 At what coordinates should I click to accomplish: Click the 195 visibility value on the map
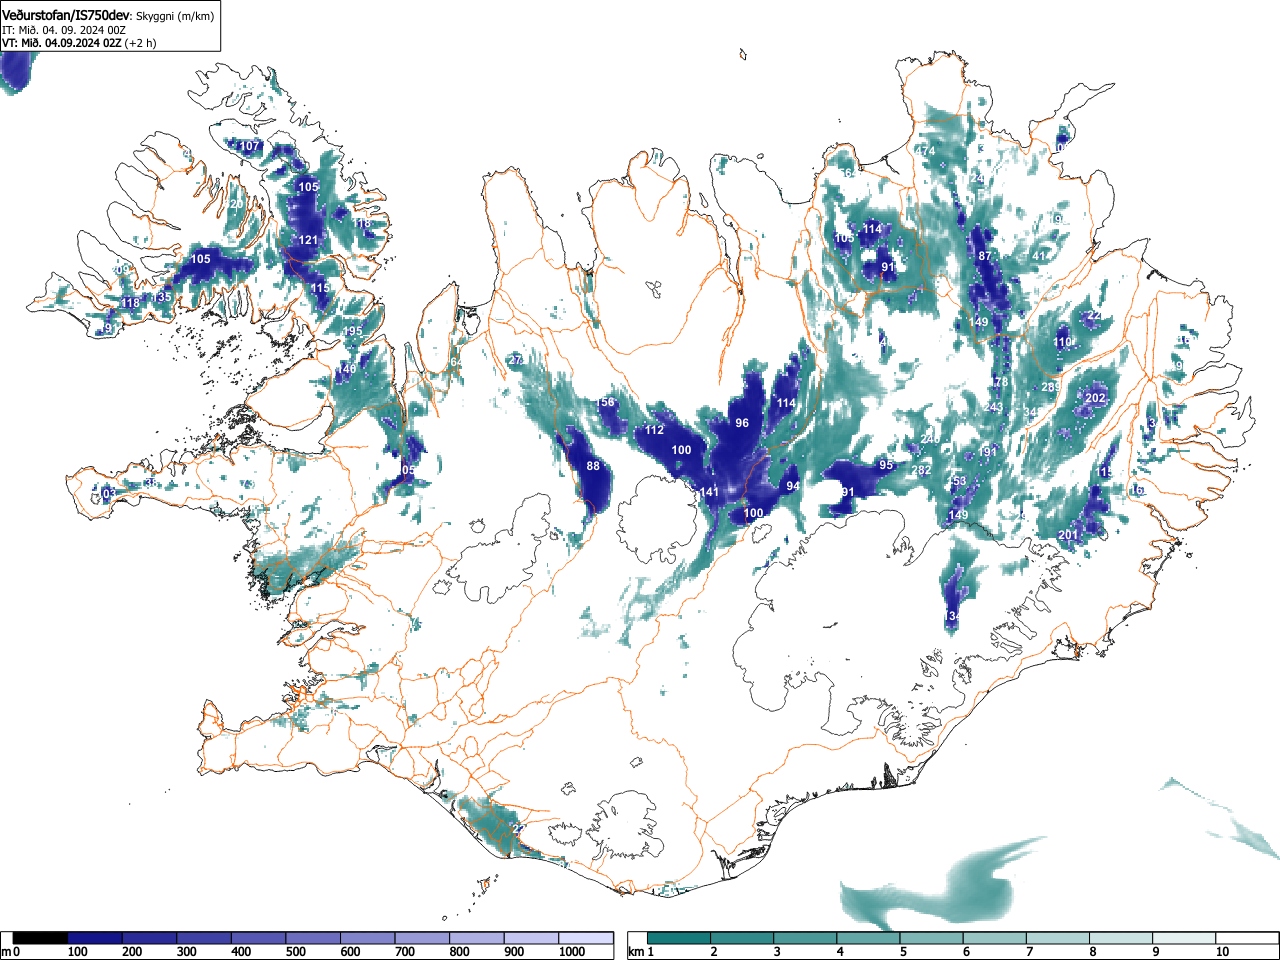click(x=353, y=332)
